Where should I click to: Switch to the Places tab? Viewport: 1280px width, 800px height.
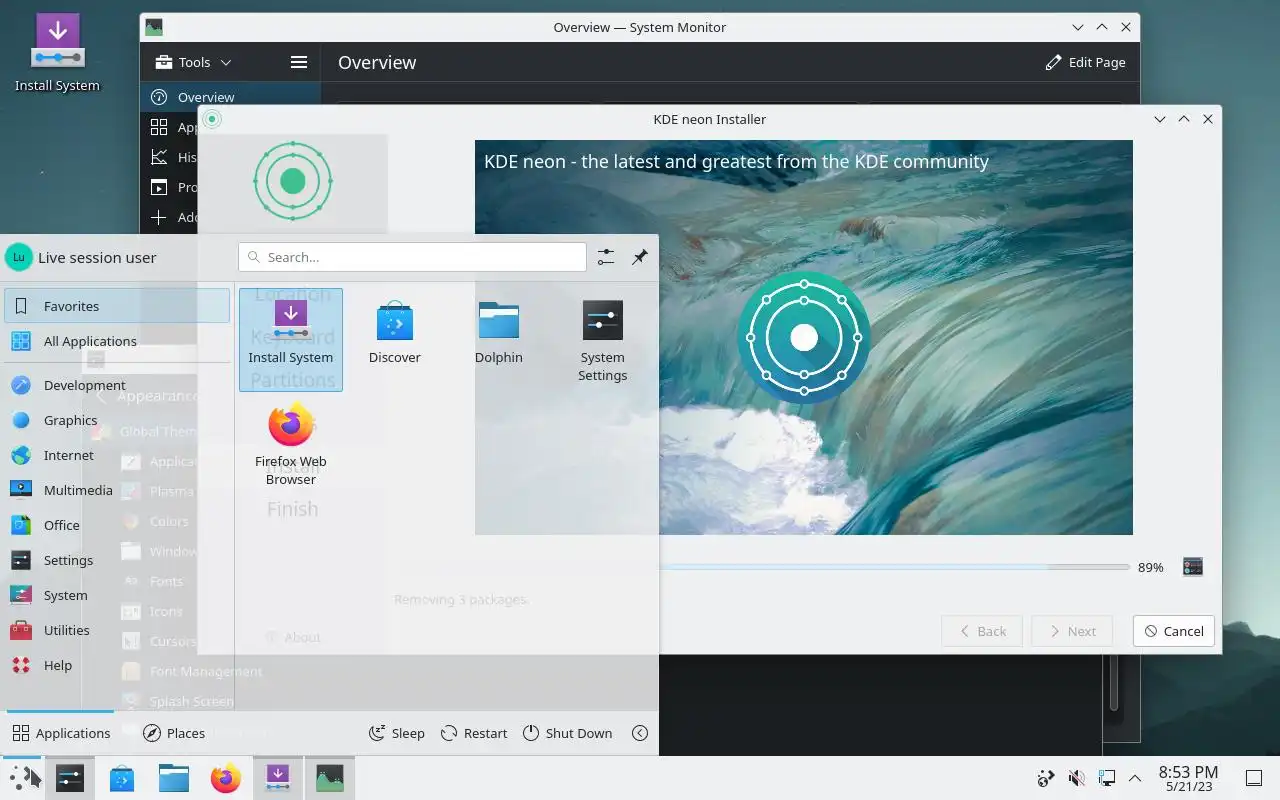pyautogui.click(x=174, y=733)
